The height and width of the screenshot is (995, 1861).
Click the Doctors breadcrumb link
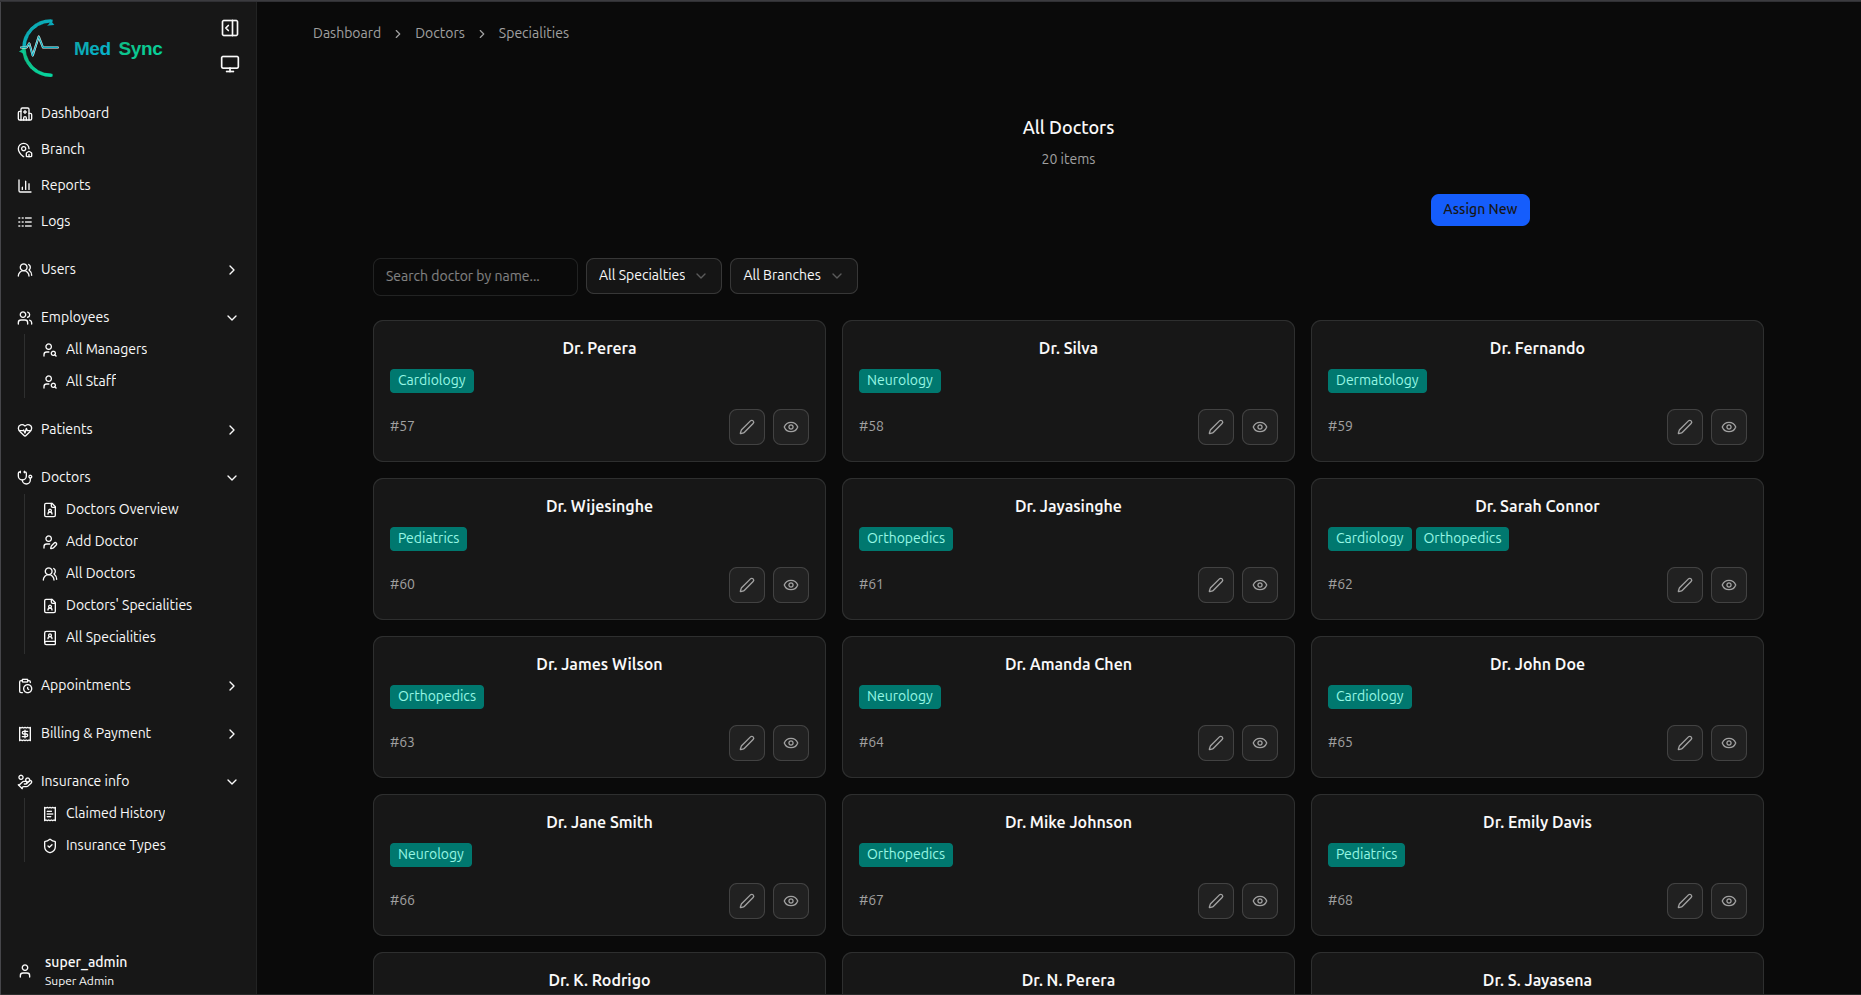[440, 33]
